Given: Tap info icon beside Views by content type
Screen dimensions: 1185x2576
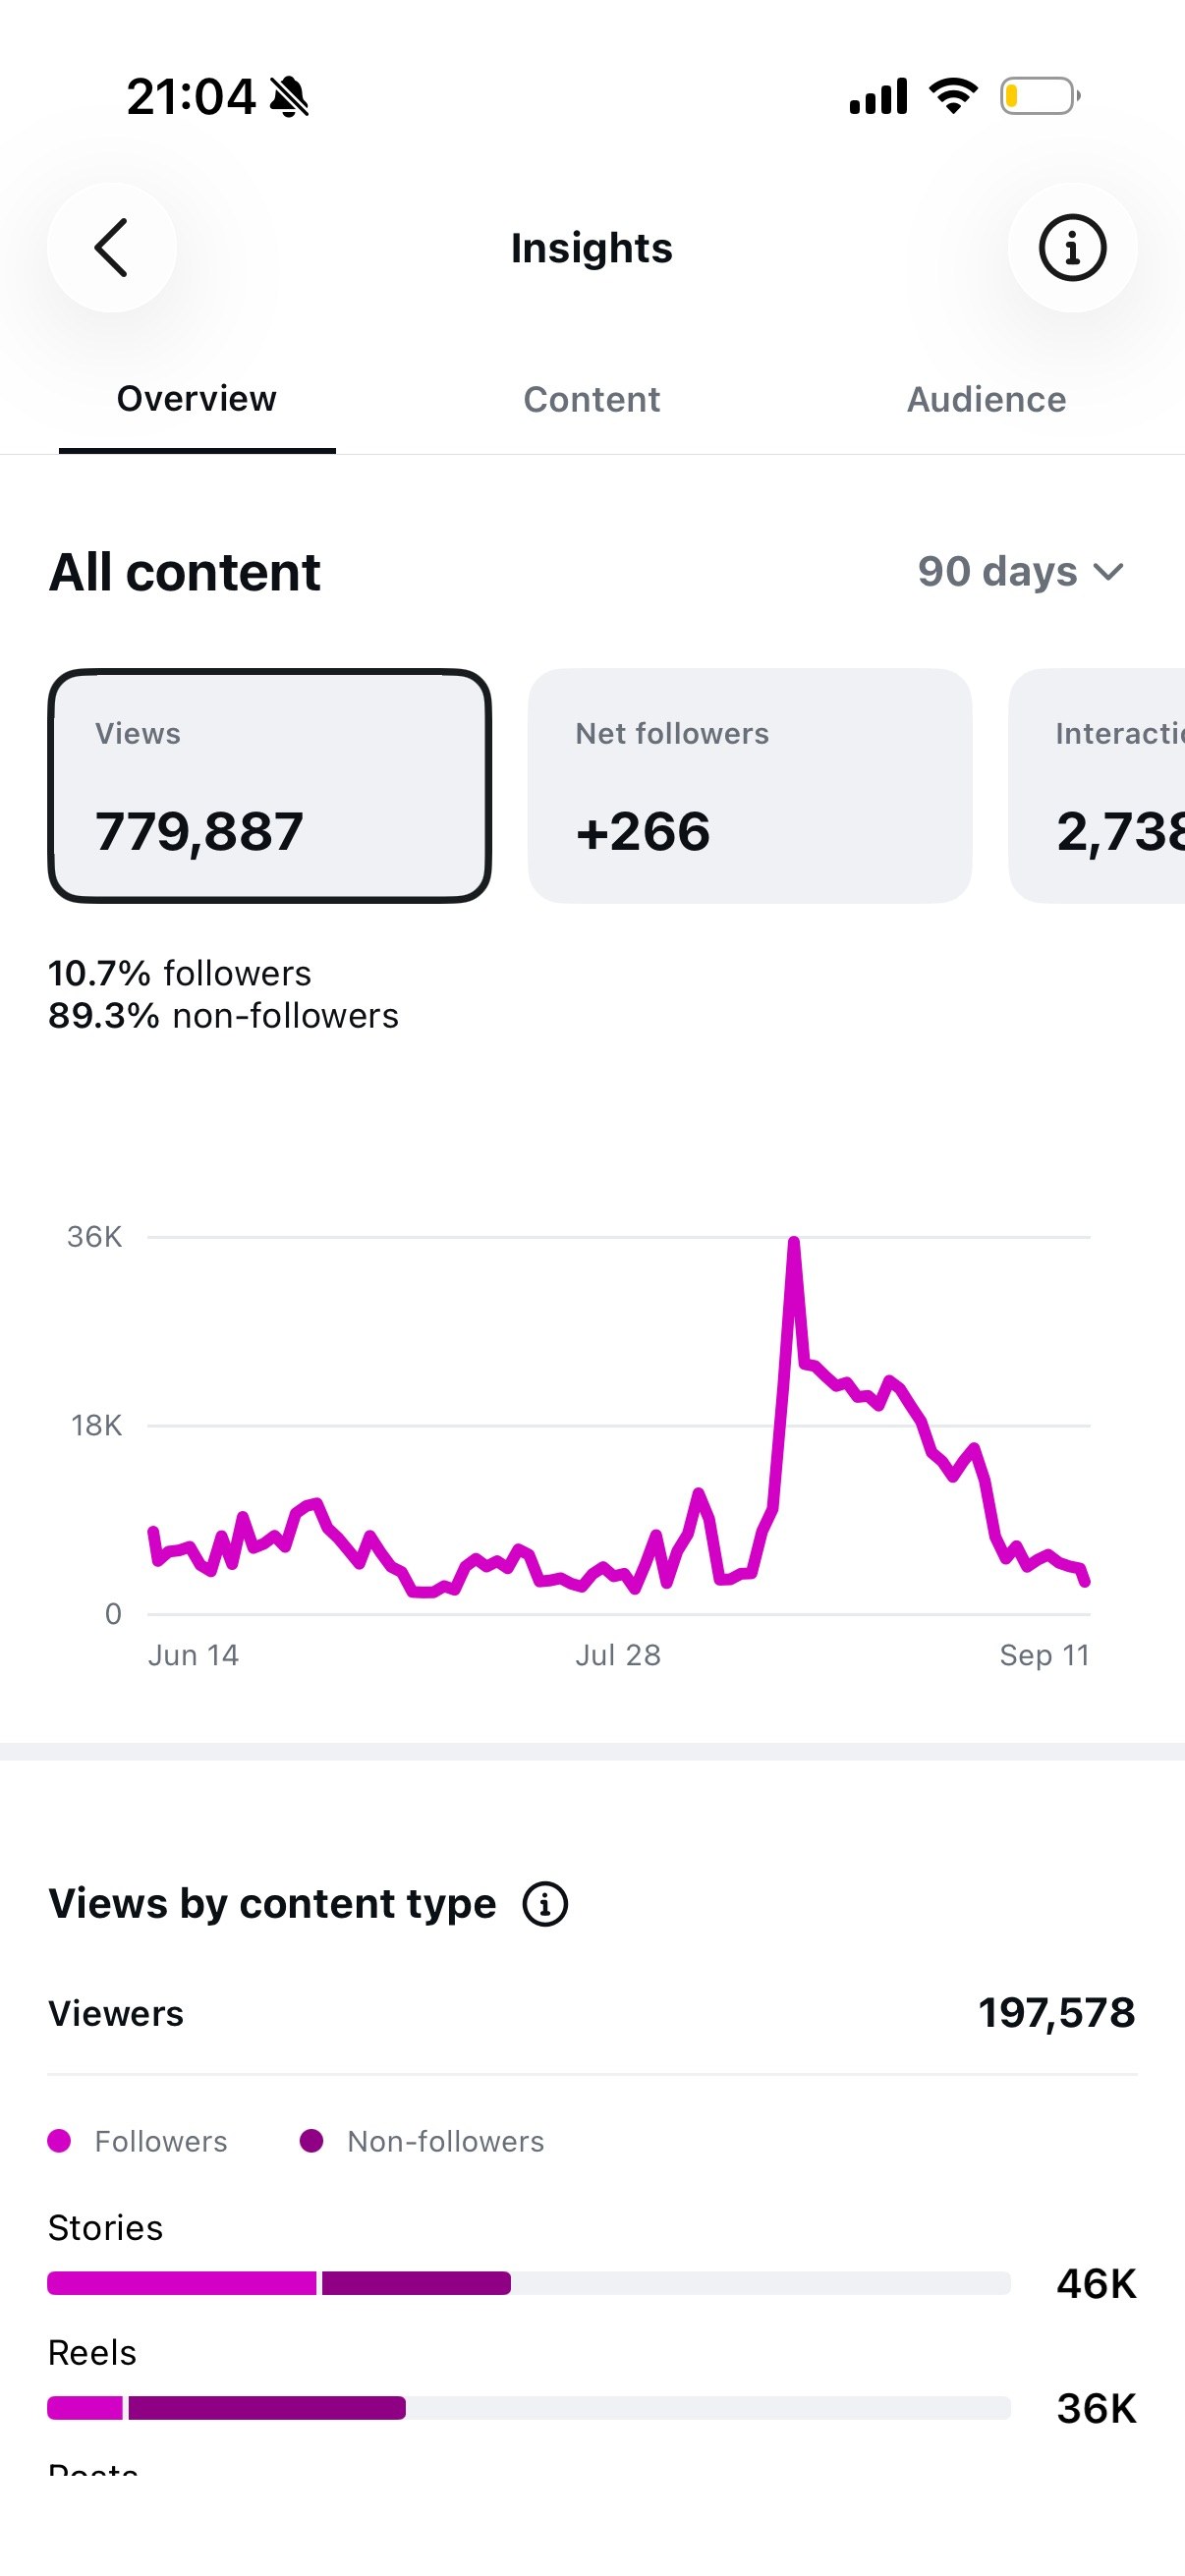Looking at the screenshot, I should pyautogui.click(x=545, y=1904).
